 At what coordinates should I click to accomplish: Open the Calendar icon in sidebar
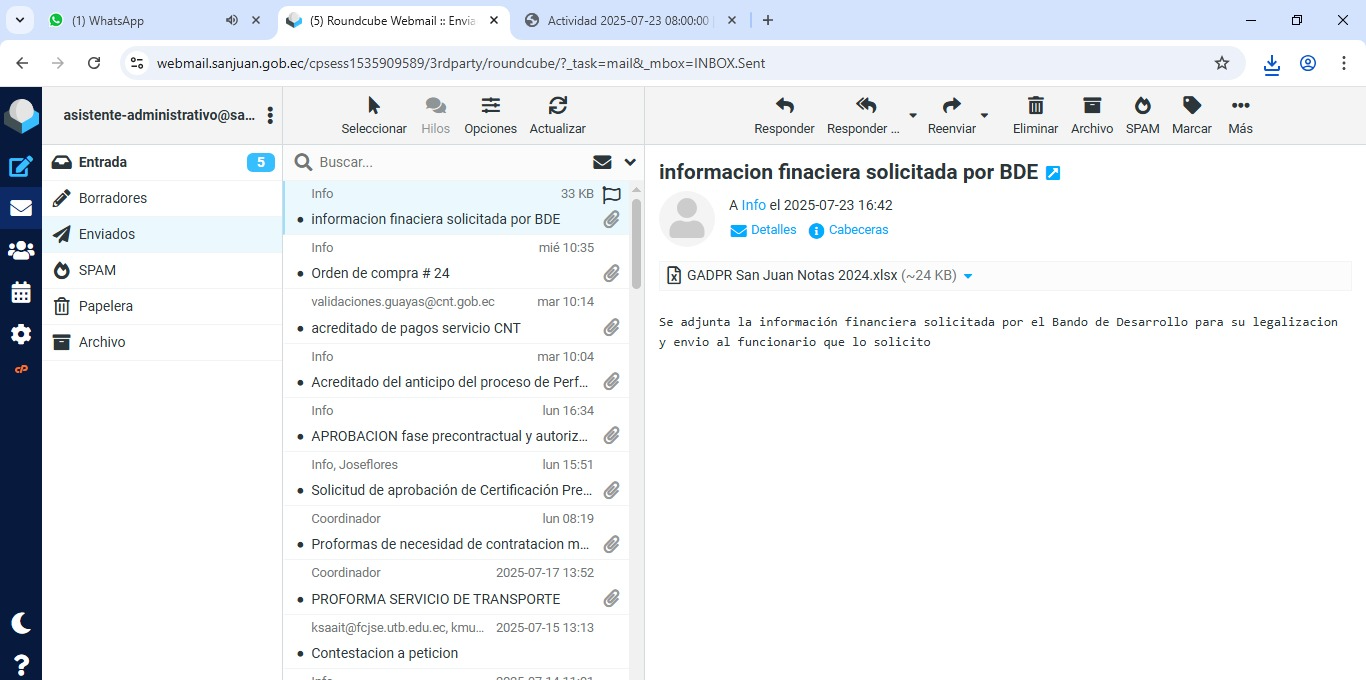click(21, 293)
